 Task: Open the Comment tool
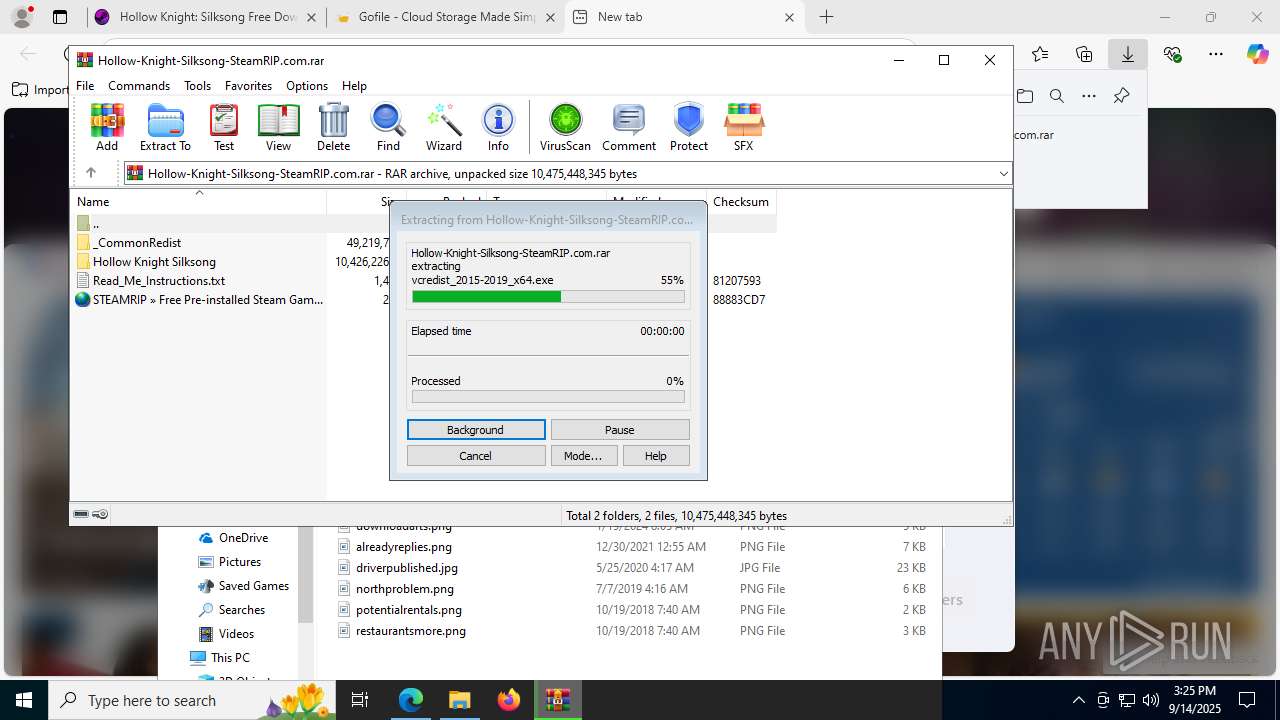[x=629, y=127]
